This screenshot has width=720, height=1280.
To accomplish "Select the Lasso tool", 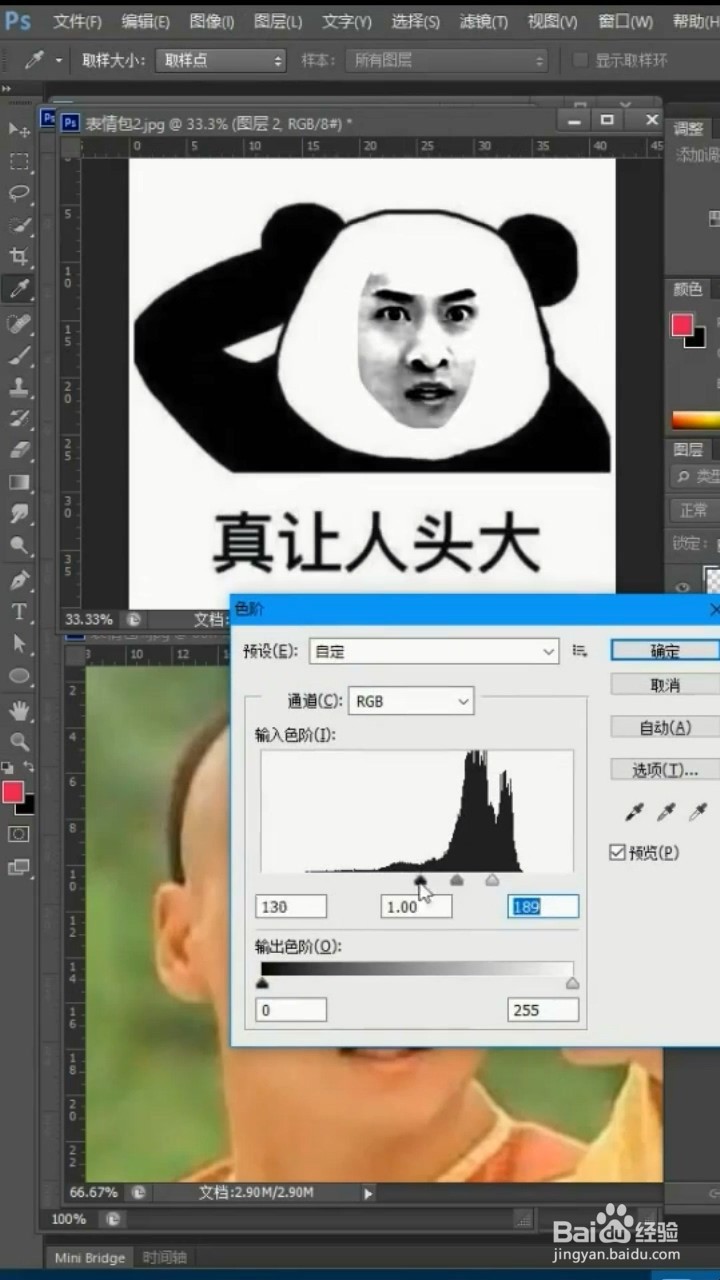I will [19, 193].
